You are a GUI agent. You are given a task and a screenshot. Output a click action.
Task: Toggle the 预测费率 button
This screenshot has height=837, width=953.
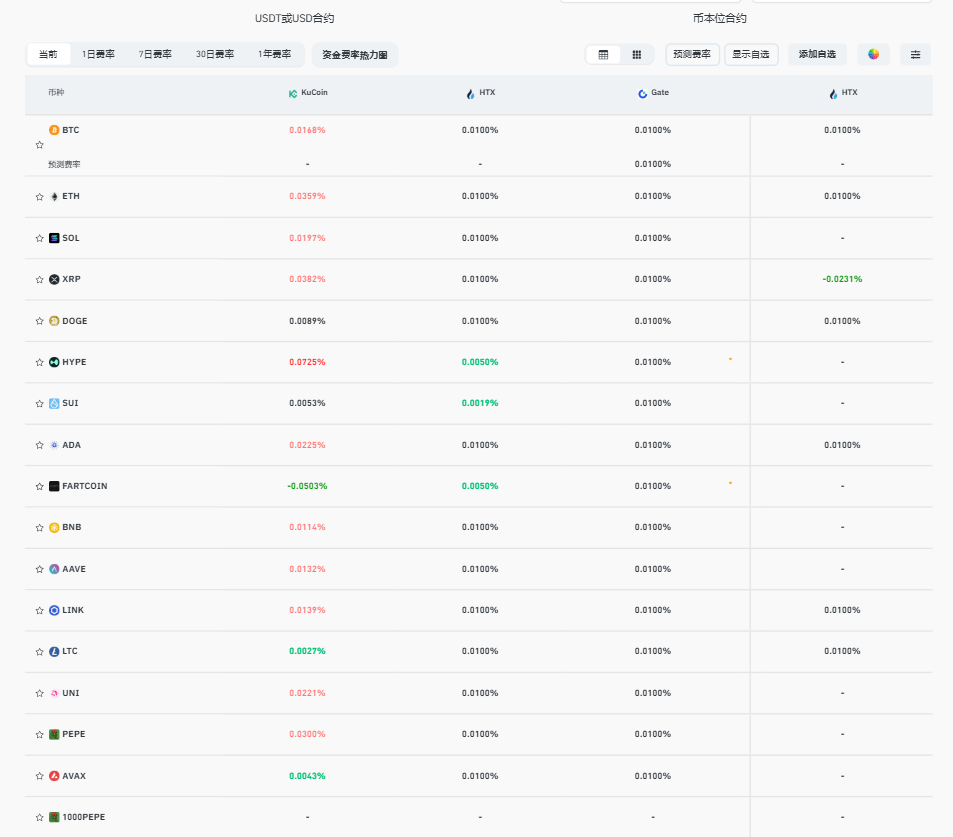[x=692, y=55]
